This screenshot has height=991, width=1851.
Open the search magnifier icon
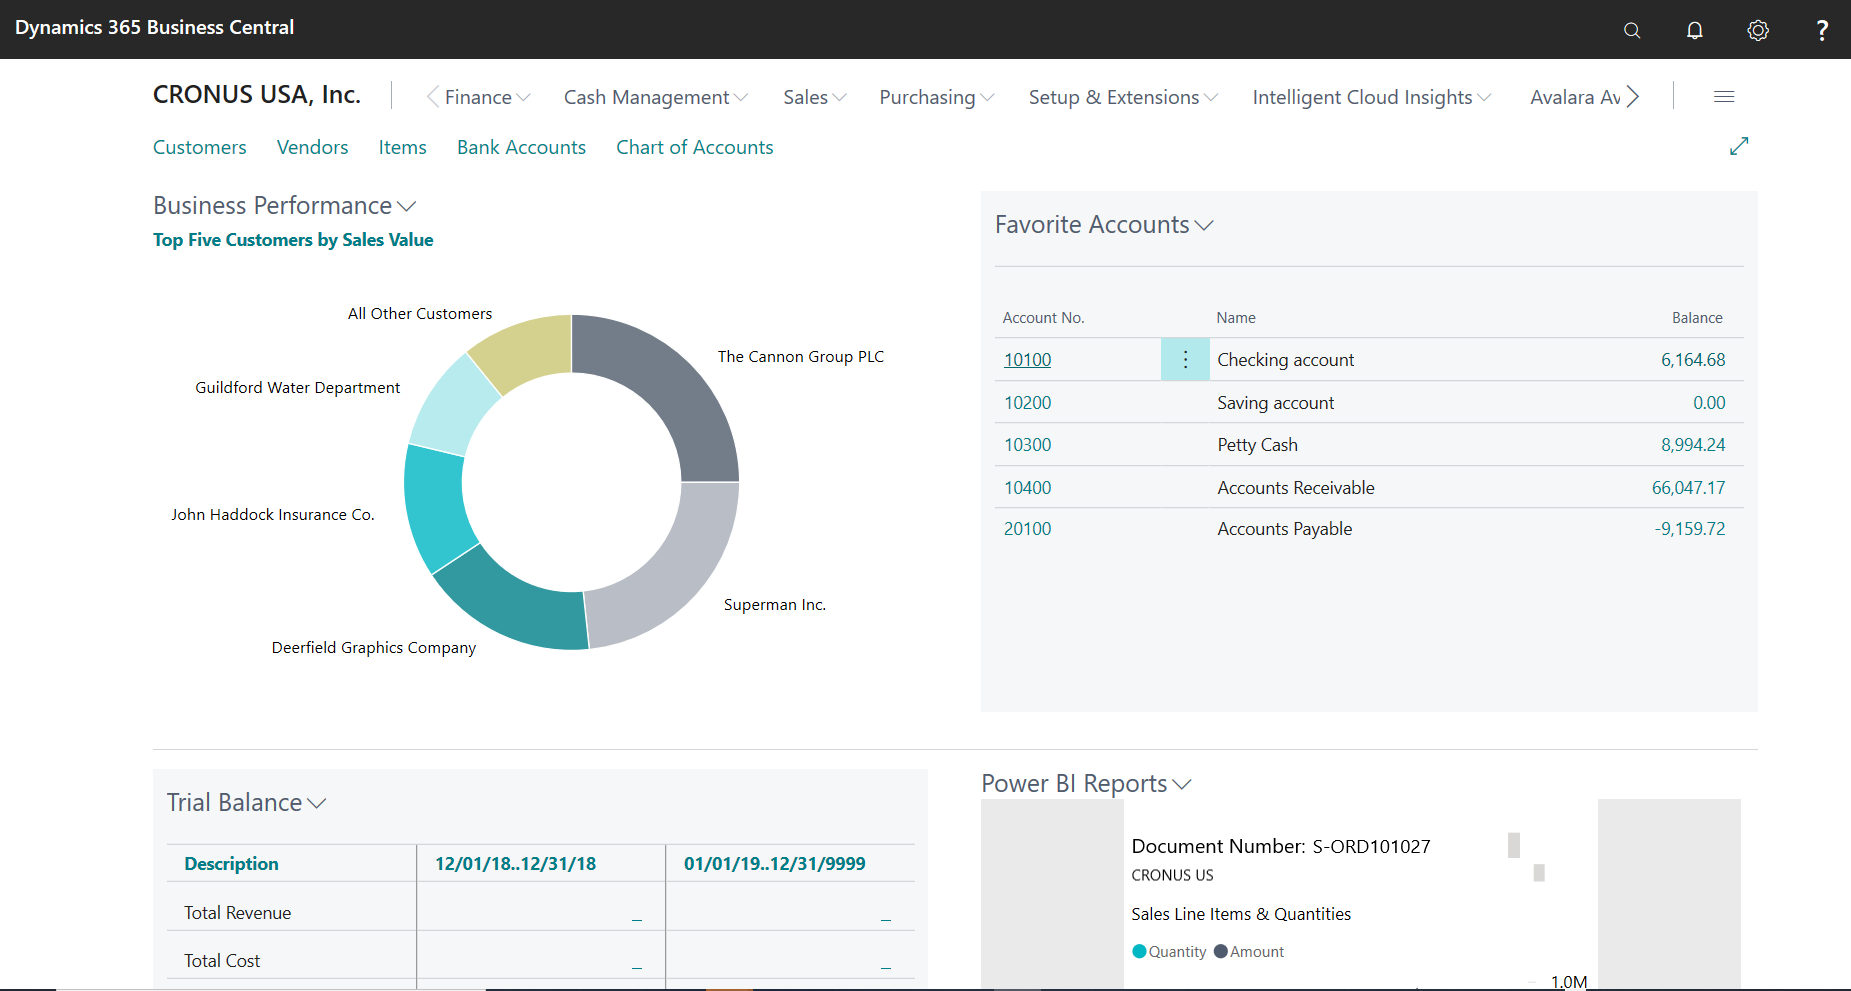(x=1632, y=30)
